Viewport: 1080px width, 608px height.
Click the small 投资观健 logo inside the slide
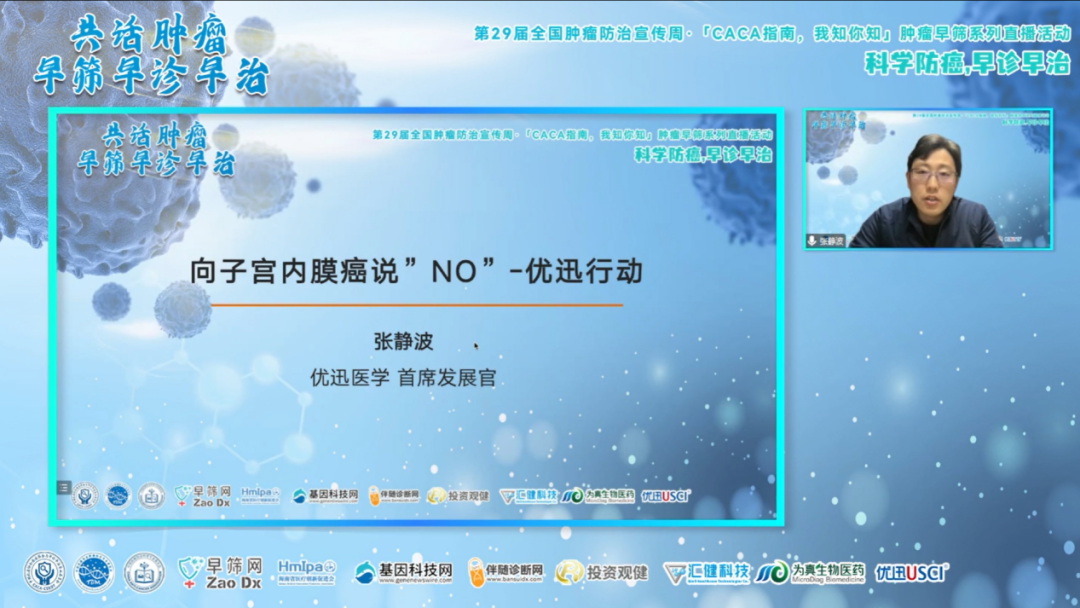click(x=458, y=496)
